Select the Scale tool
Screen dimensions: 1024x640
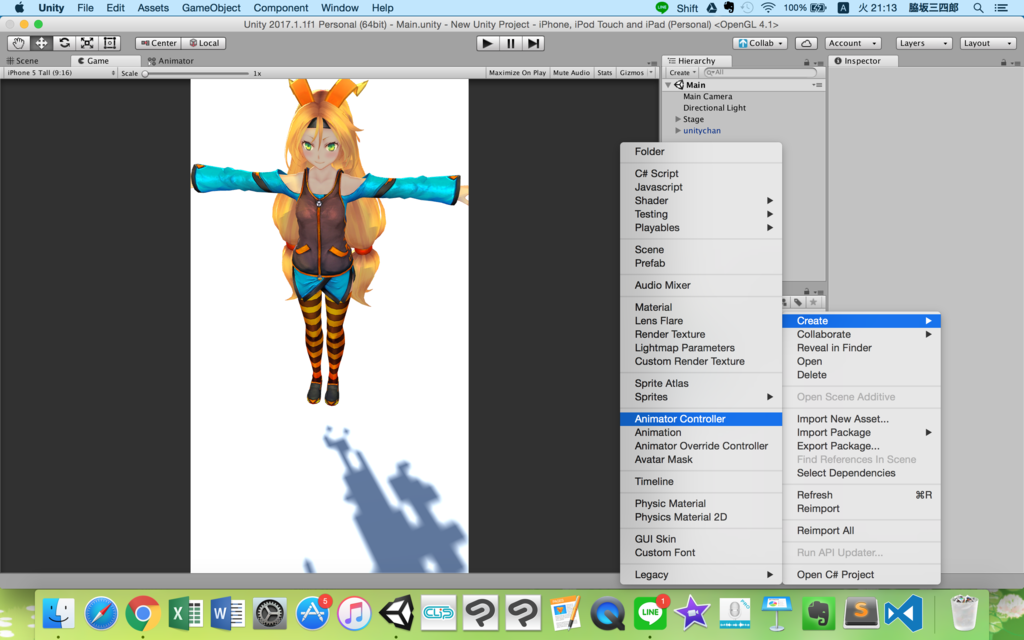[87, 43]
